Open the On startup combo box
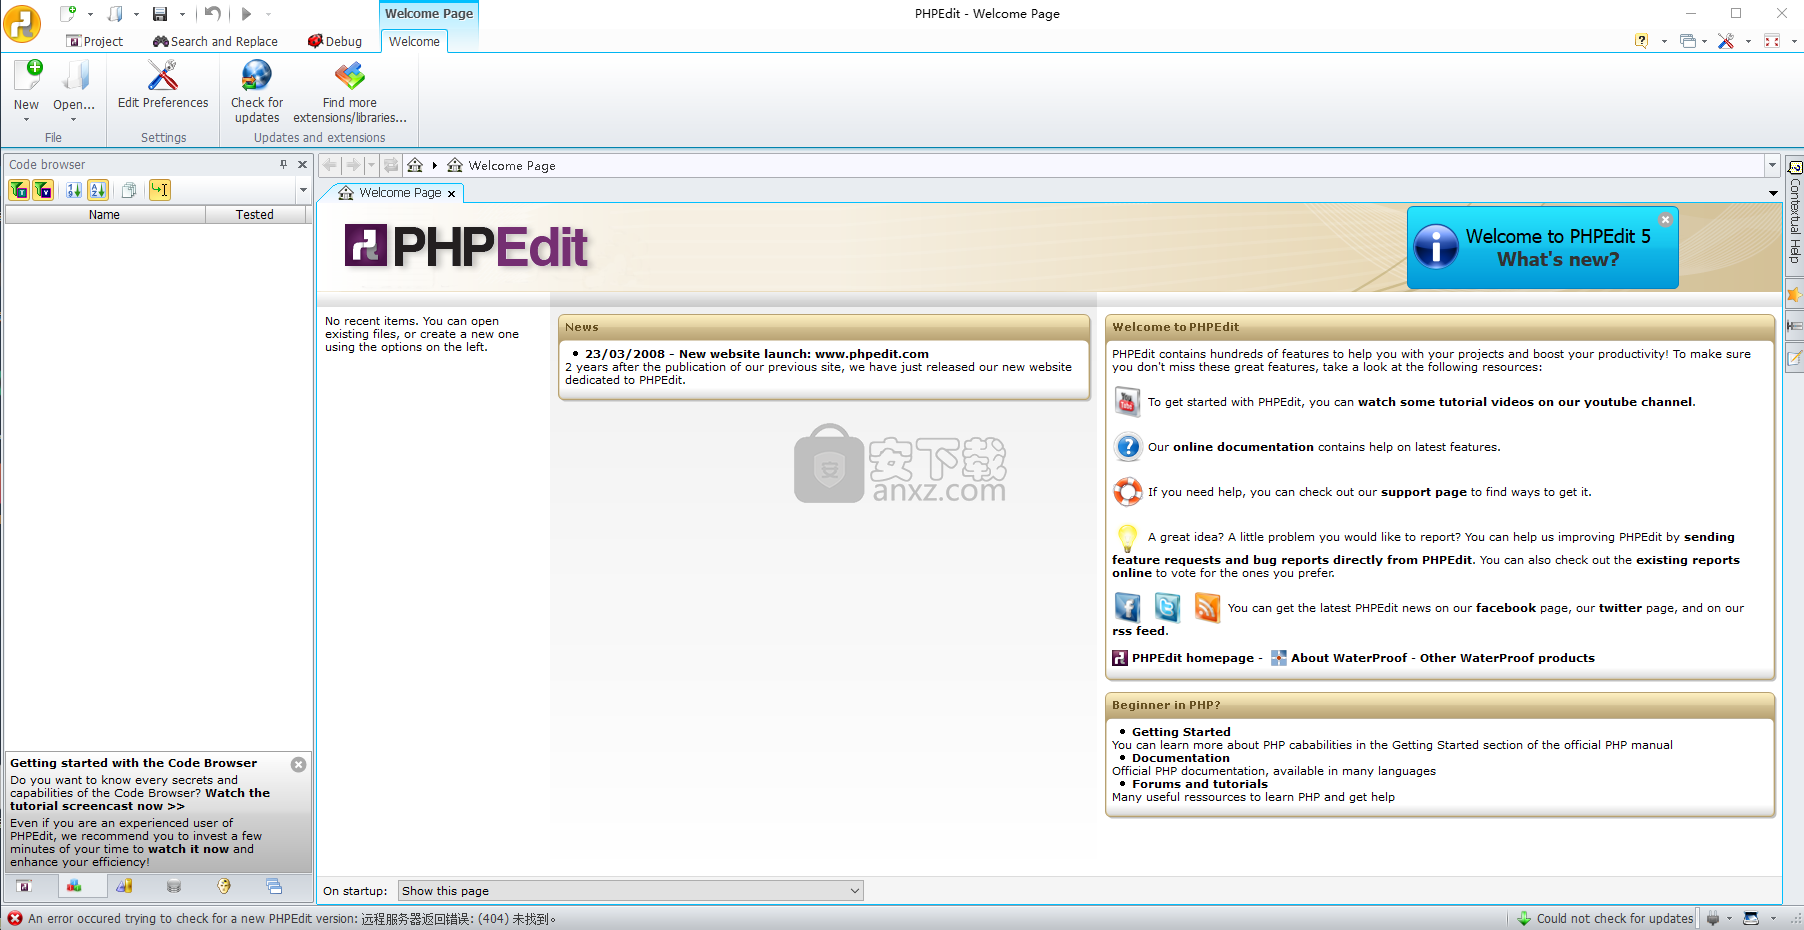Image resolution: width=1804 pixels, height=930 pixels. (630, 891)
